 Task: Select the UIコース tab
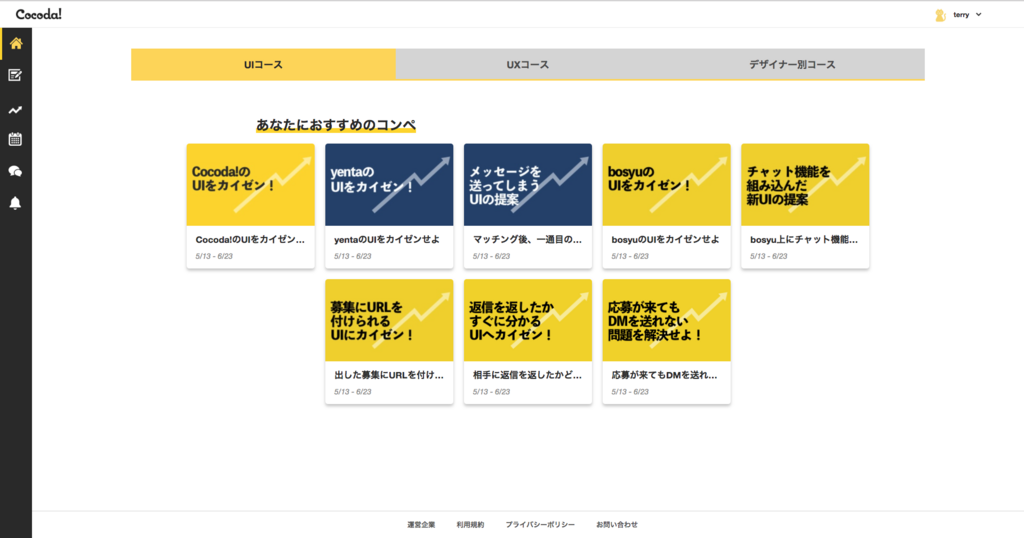point(263,64)
